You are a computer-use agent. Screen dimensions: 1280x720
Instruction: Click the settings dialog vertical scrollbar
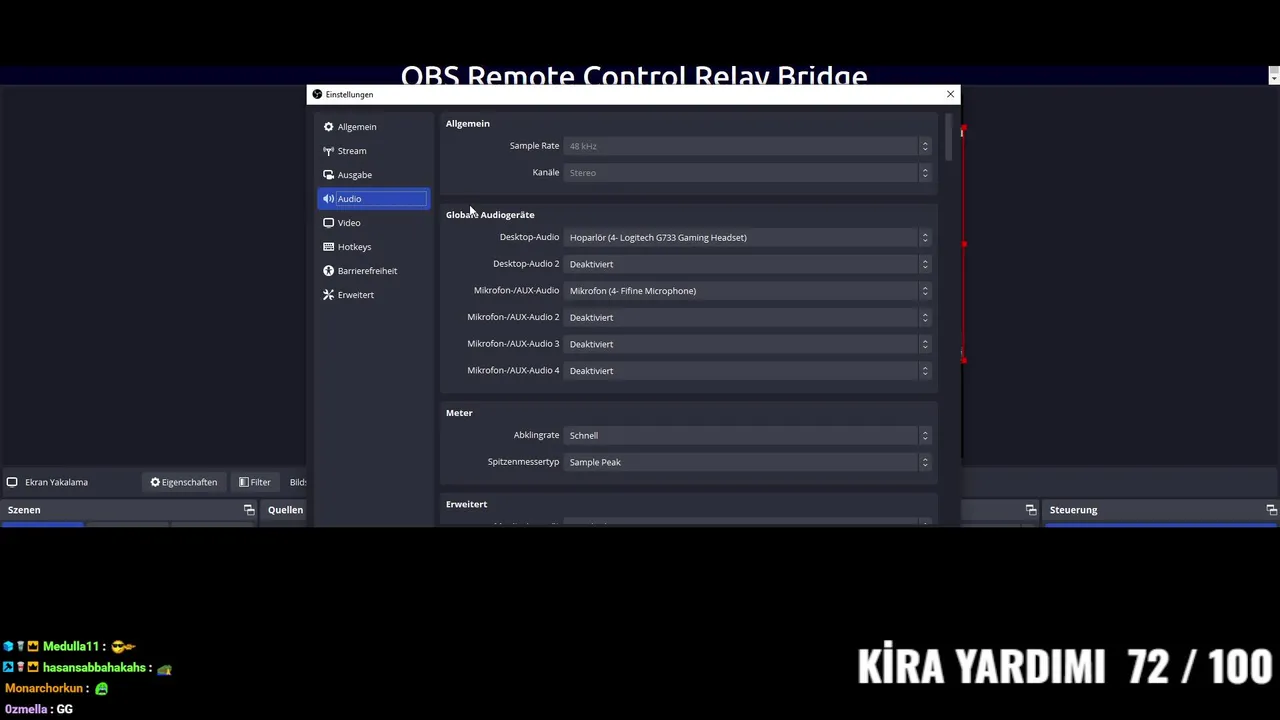pos(948,136)
